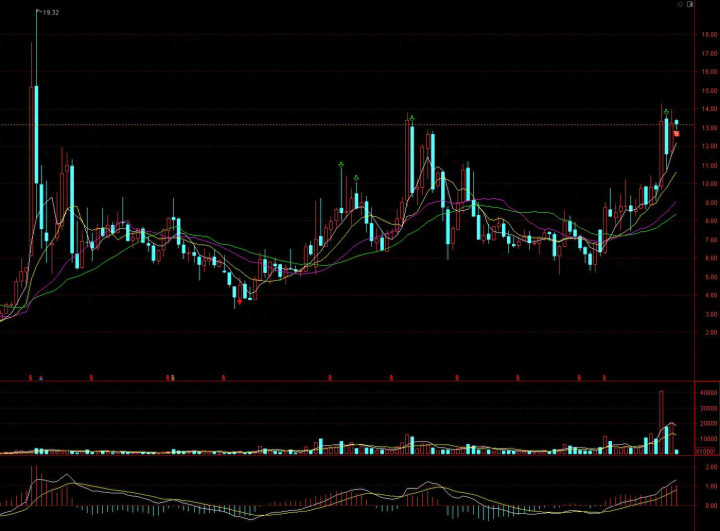Select the leftmost green up-arrow signal marker
Viewport: 720px width, 531px height.
341,164
